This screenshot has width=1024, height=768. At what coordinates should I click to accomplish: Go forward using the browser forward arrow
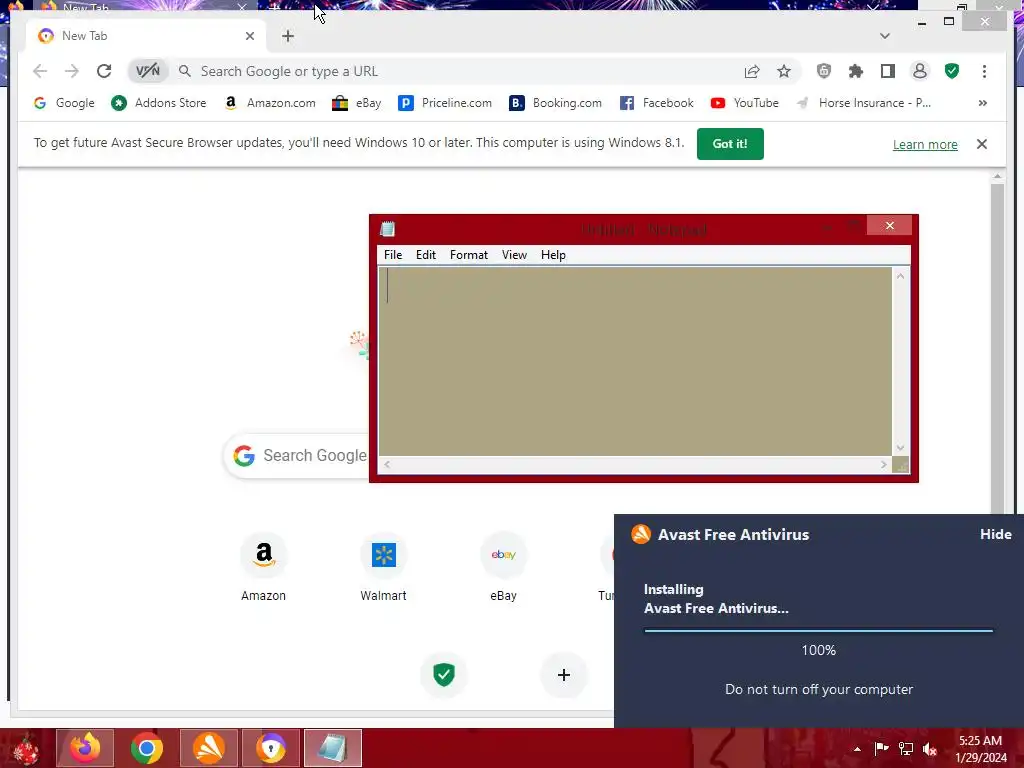[72, 71]
